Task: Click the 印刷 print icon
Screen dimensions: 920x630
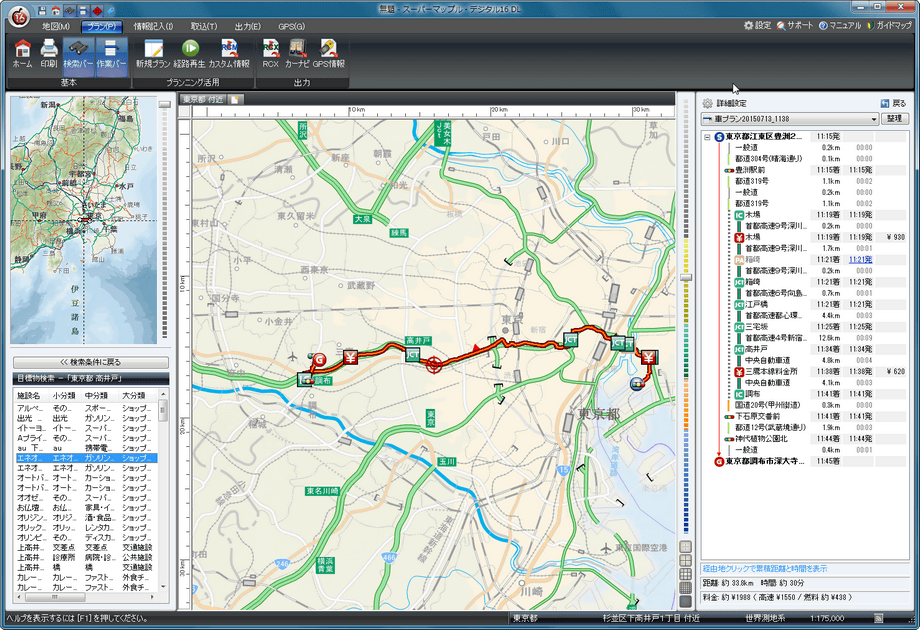Action: click(49, 54)
